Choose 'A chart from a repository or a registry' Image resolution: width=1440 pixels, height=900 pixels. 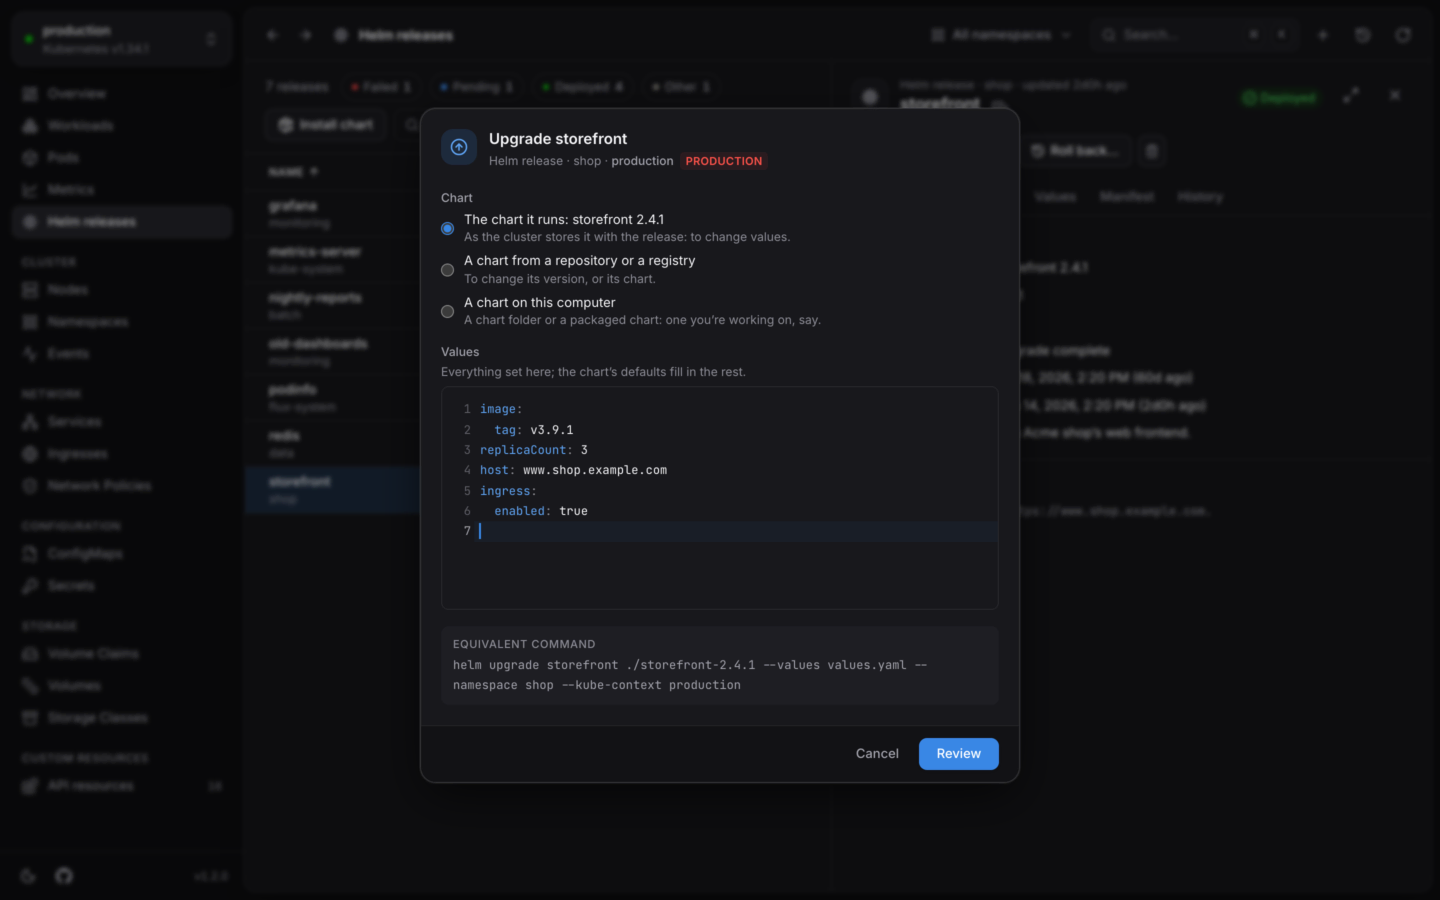[447, 270]
